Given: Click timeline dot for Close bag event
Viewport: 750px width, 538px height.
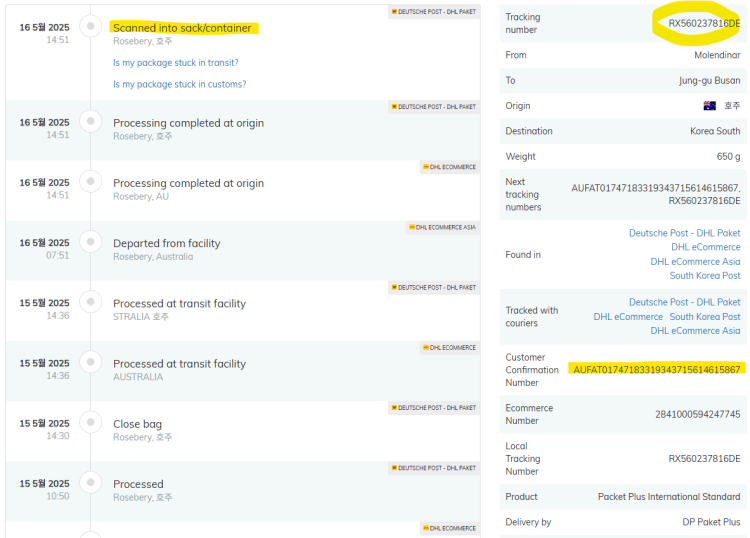Looking at the screenshot, I should tap(90, 422).
